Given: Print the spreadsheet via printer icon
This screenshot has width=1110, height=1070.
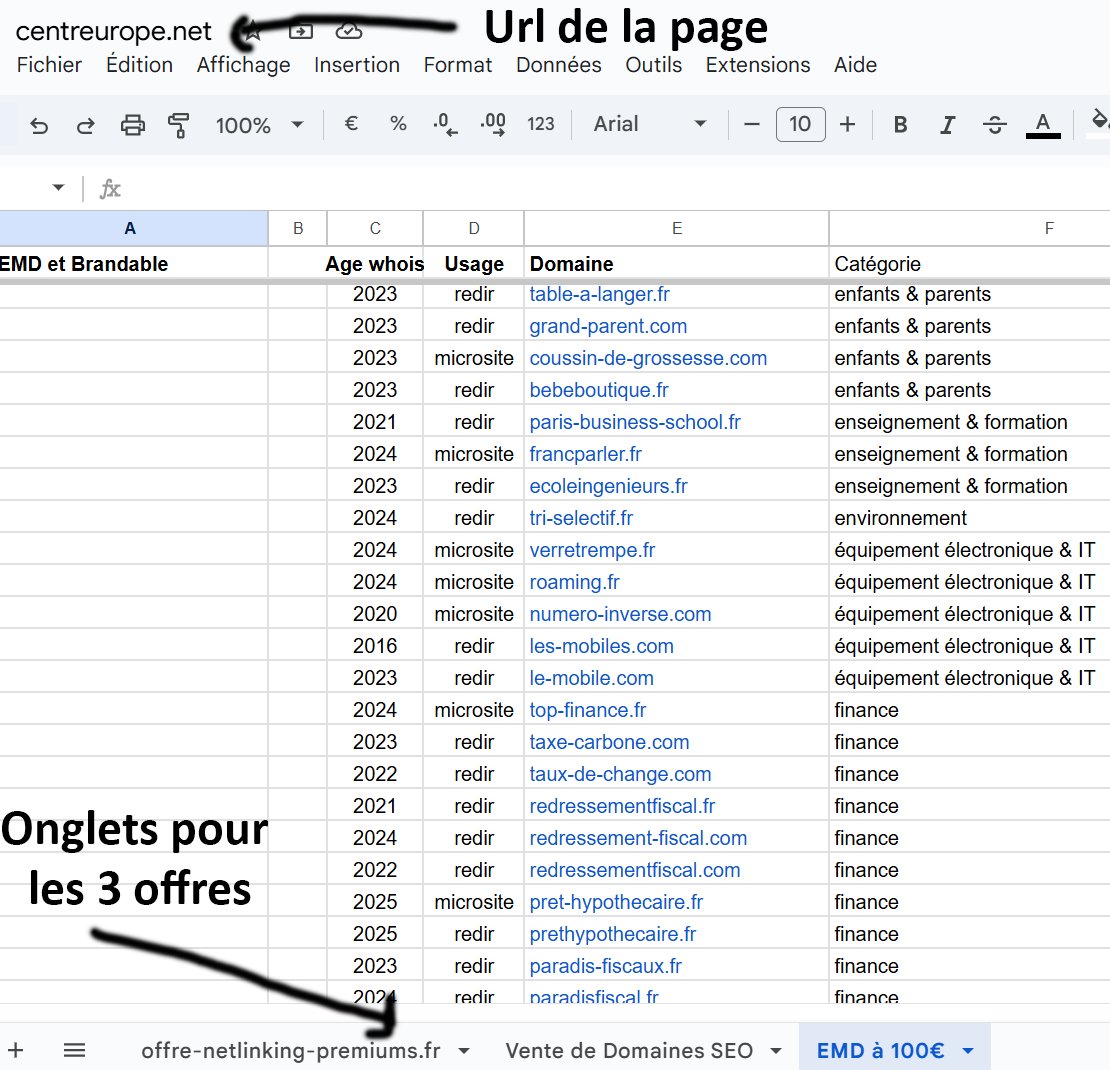Looking at the screenshot, I should coord(132,125).
